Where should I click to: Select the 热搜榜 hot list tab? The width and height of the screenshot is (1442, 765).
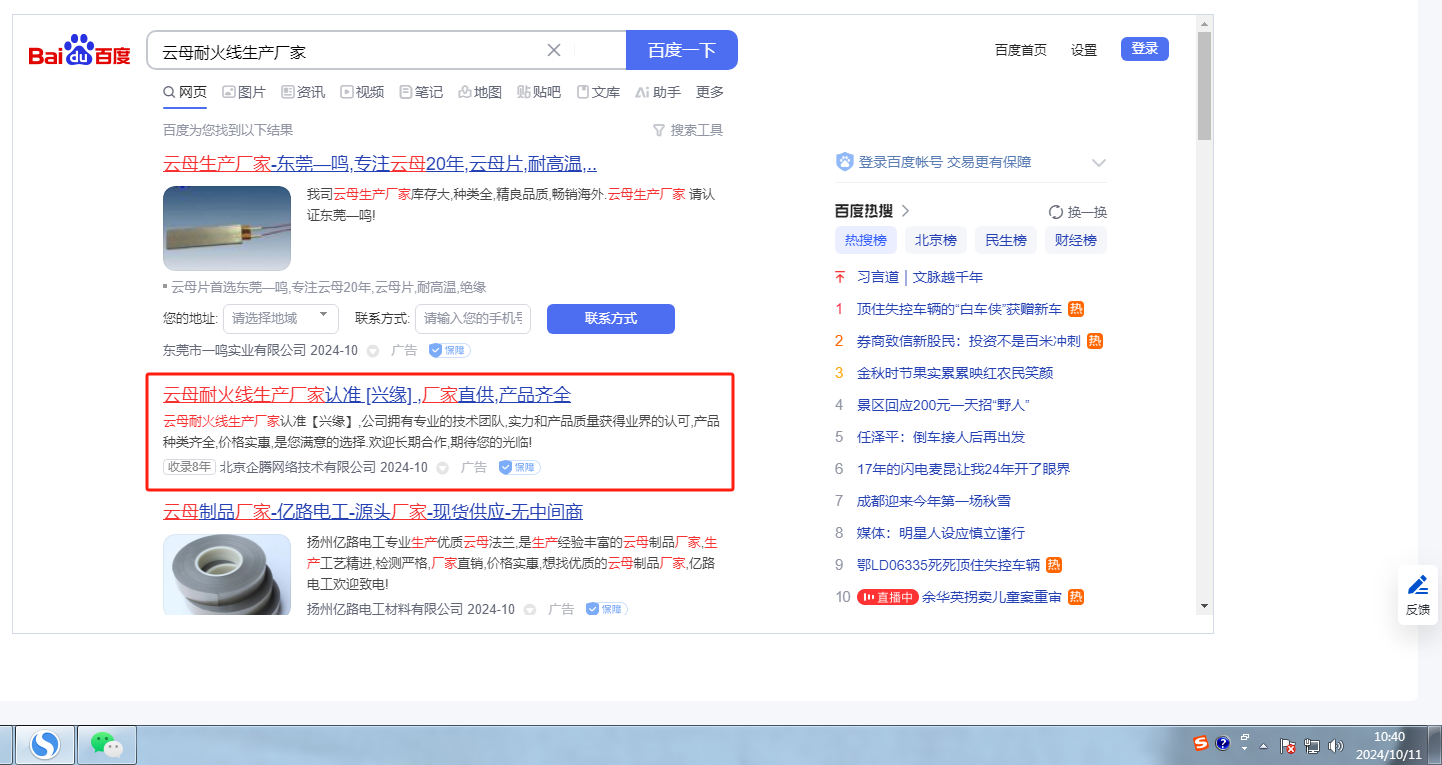pyautogui.click(x=866, y=240)
